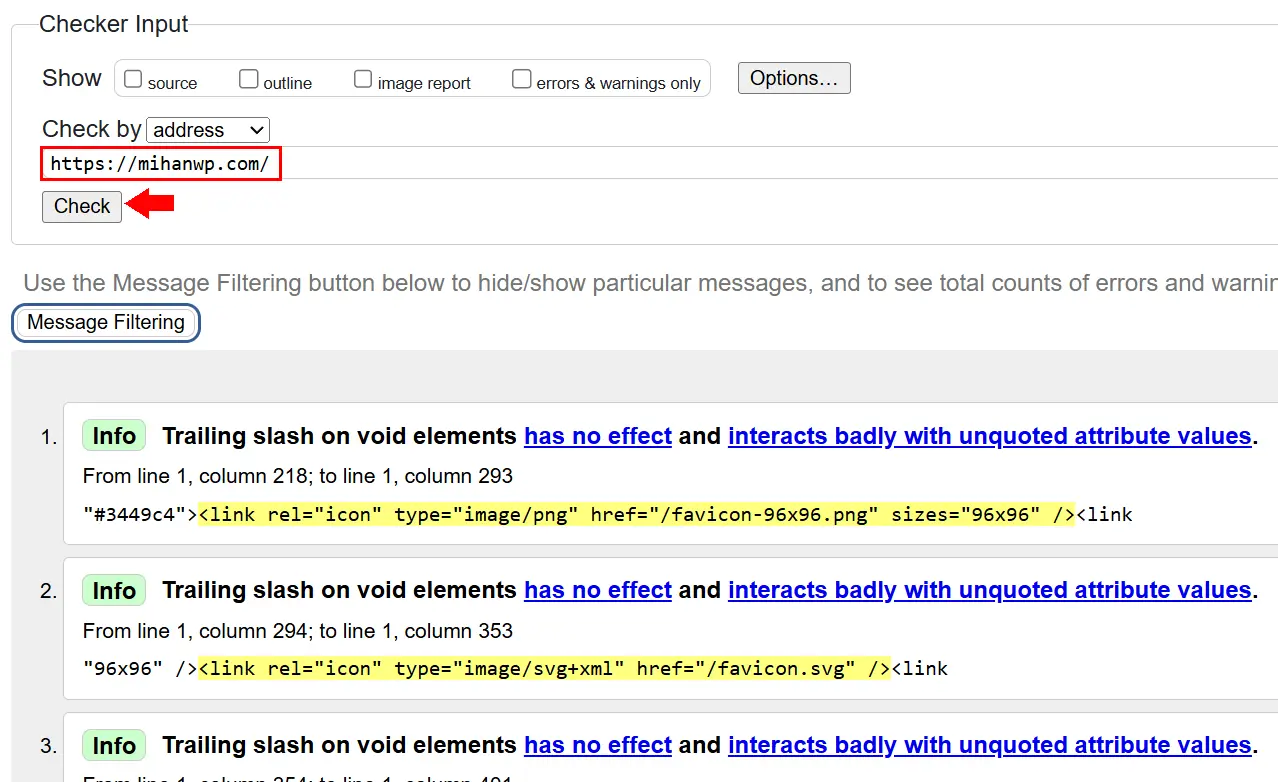Click the 'Use the Message Filtering button' paragraph
The image size is (1278, 782).
650,283
